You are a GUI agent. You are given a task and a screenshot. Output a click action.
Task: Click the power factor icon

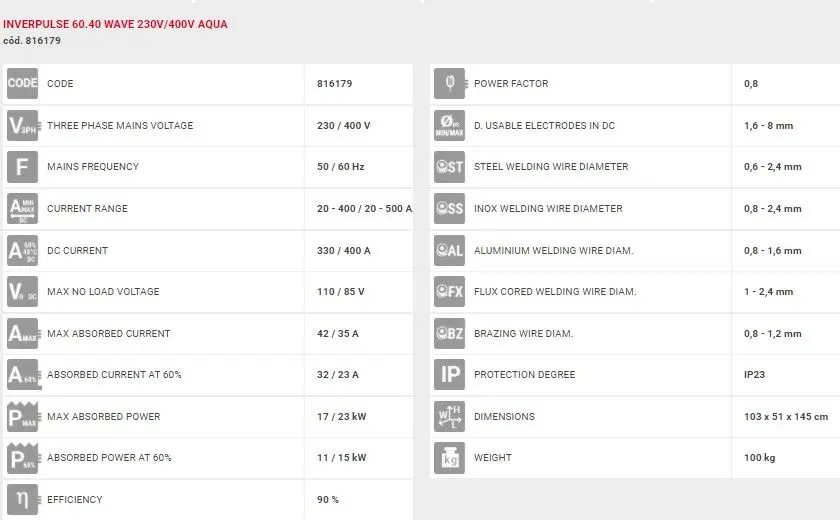pyautogui.click(x=449, y=84)
